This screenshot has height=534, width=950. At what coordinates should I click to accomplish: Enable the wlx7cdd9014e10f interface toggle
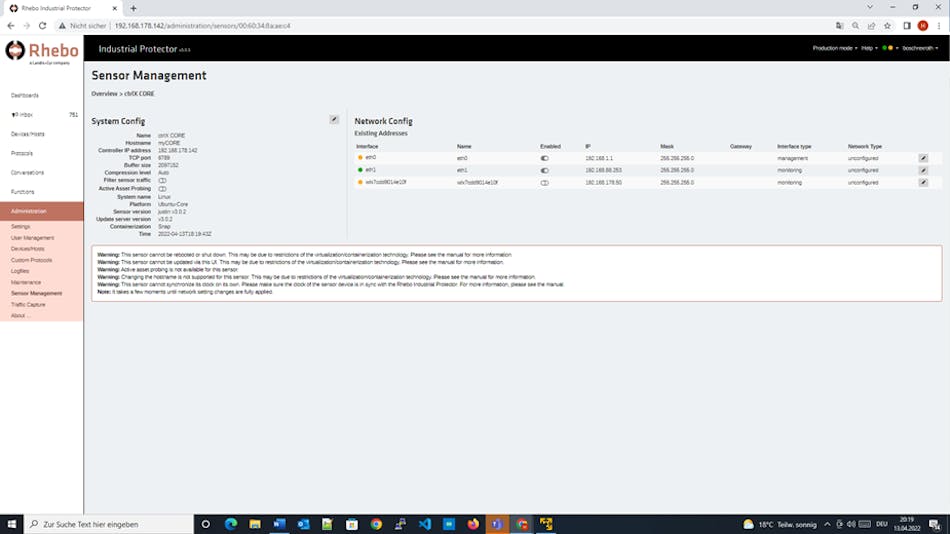coord(544,182)
